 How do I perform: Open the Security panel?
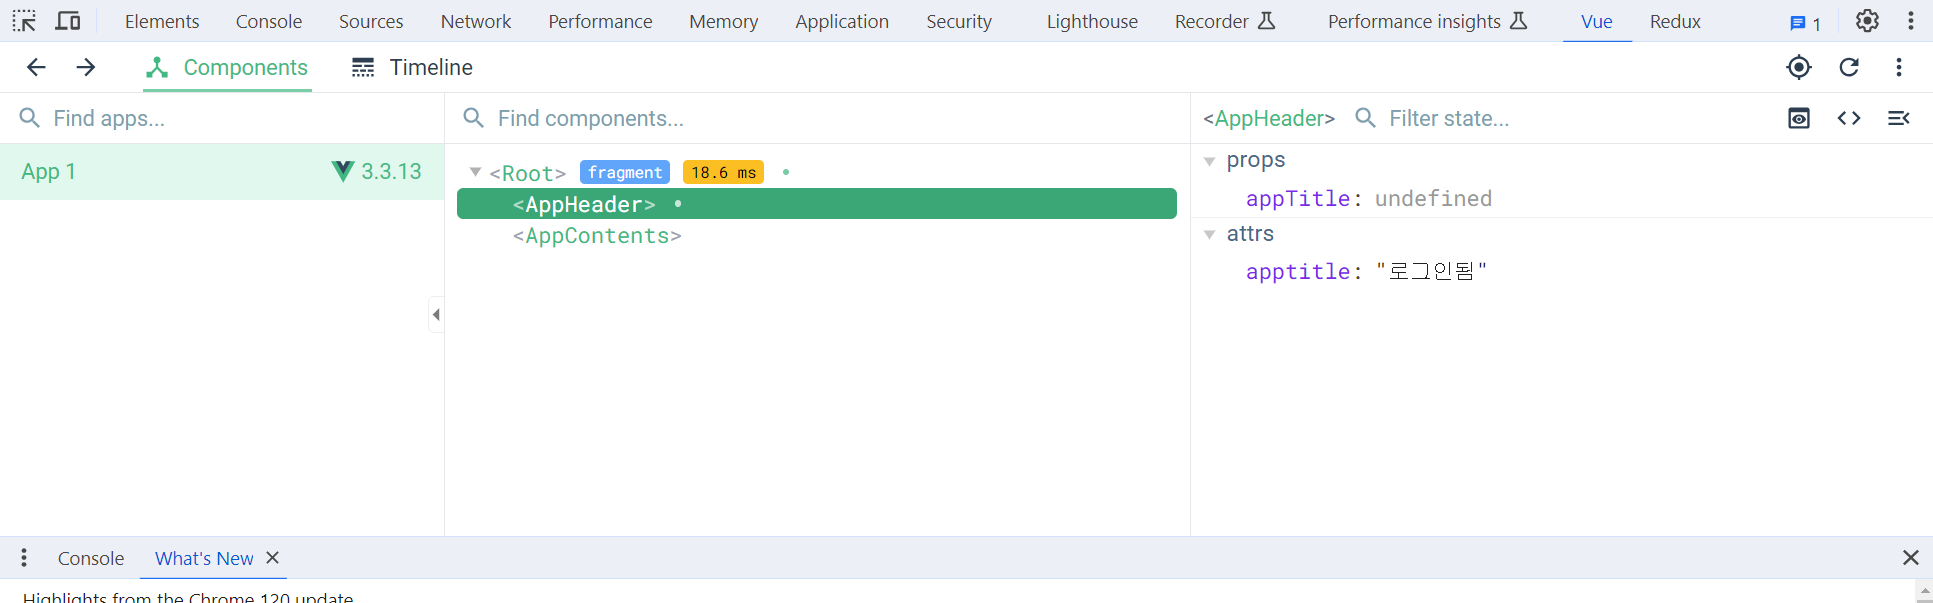[959, 21]
